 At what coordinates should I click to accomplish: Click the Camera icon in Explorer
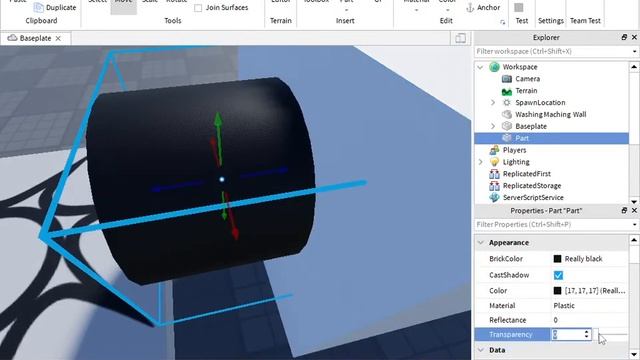(x=507, y=79)
